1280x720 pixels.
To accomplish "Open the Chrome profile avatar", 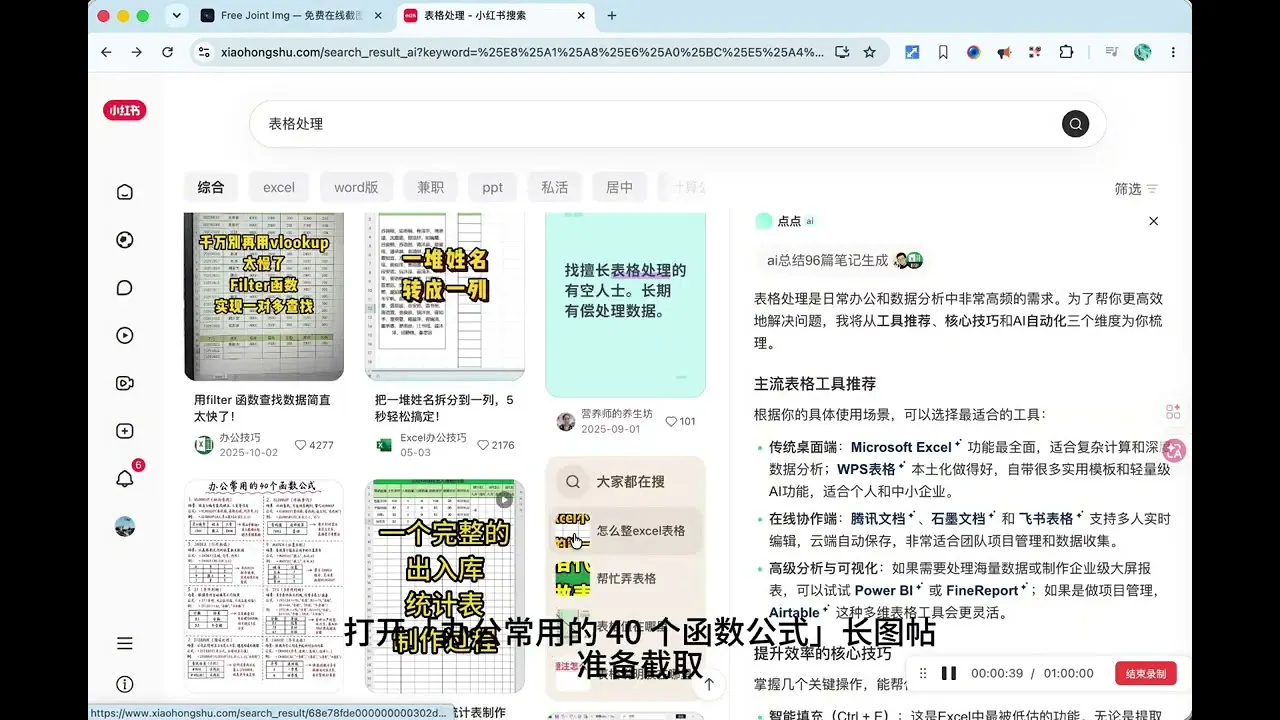I will (x=1143, y=52).
